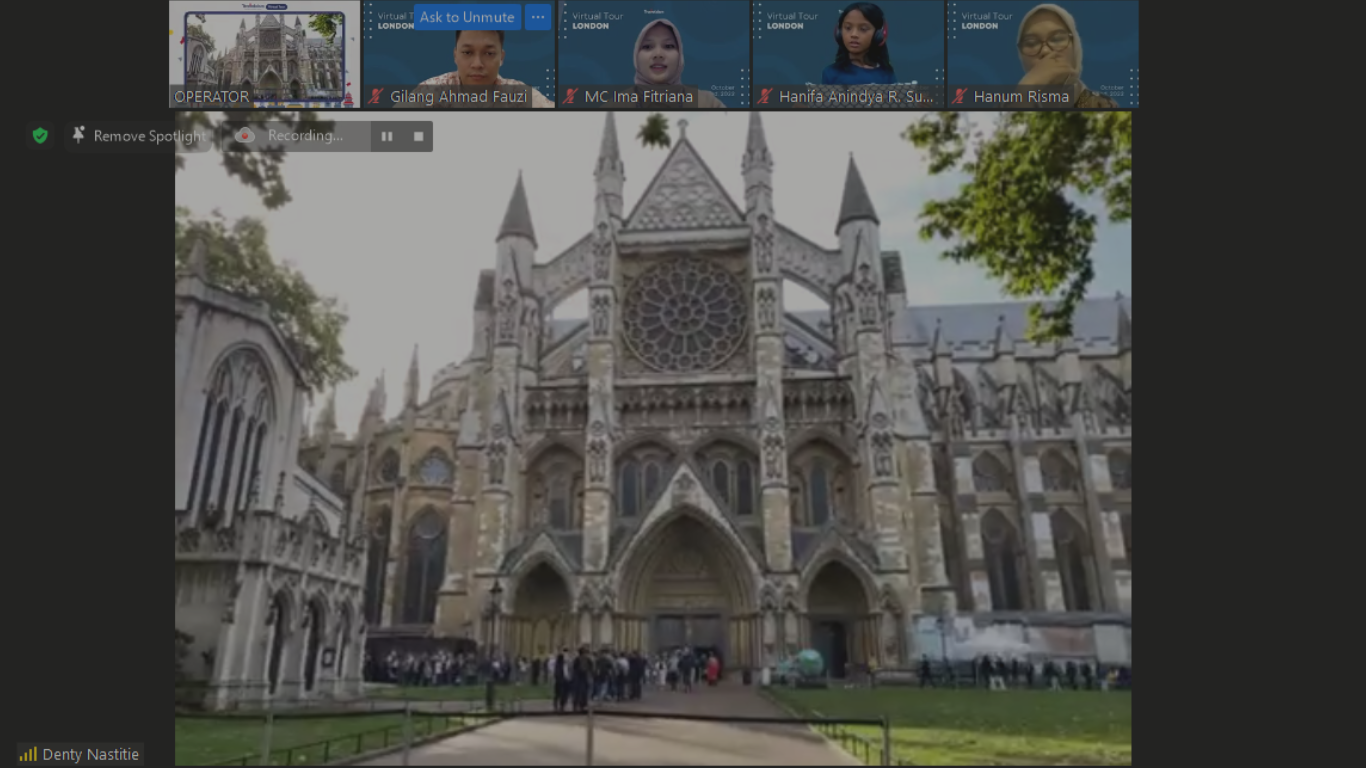The width and height of the screenshot is (1366, 768).
Task: Click muted mic icon beside Hanum Risma
Action: coord(960,97)
